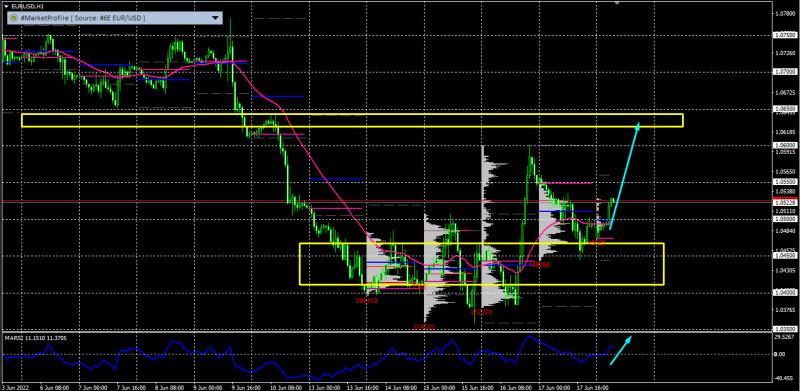Click the 1.04000 price axis level
This screenshot has width=800, height=391.
pos(785,292)
